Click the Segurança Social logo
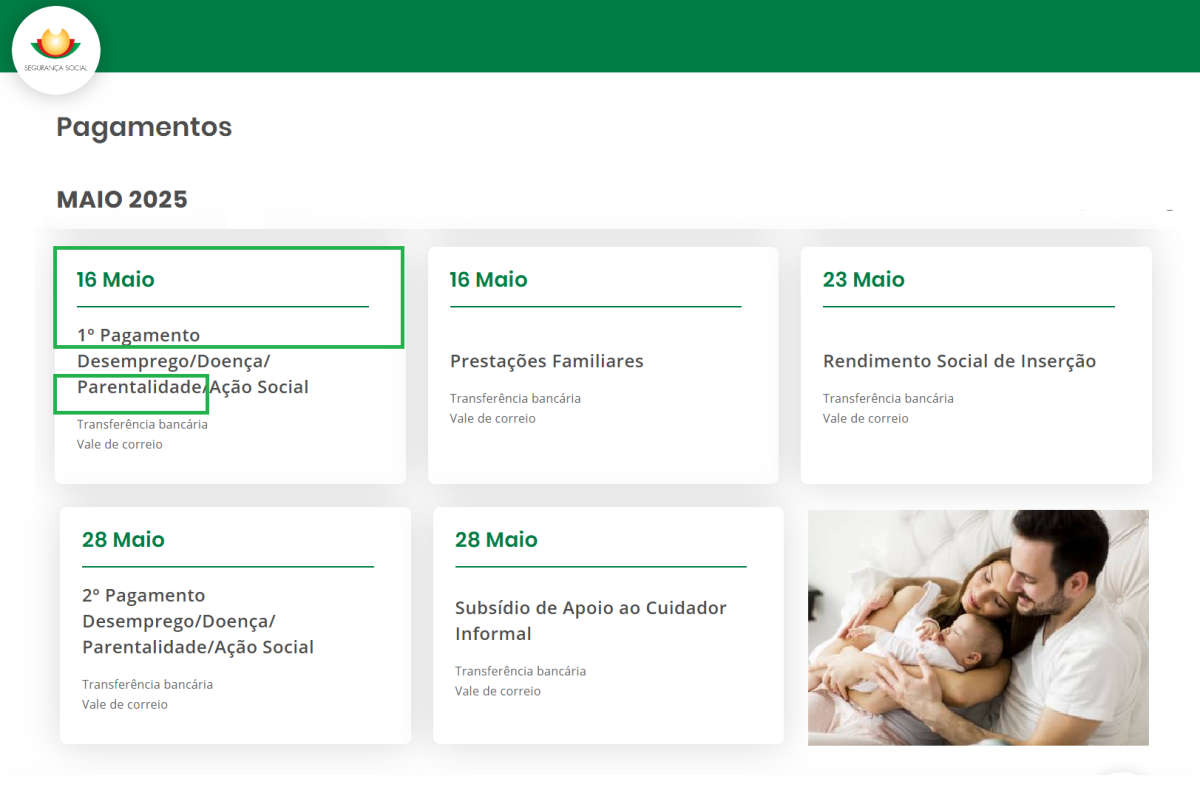This screenshot has width=1200, height=807. click(x=56, y=50)
